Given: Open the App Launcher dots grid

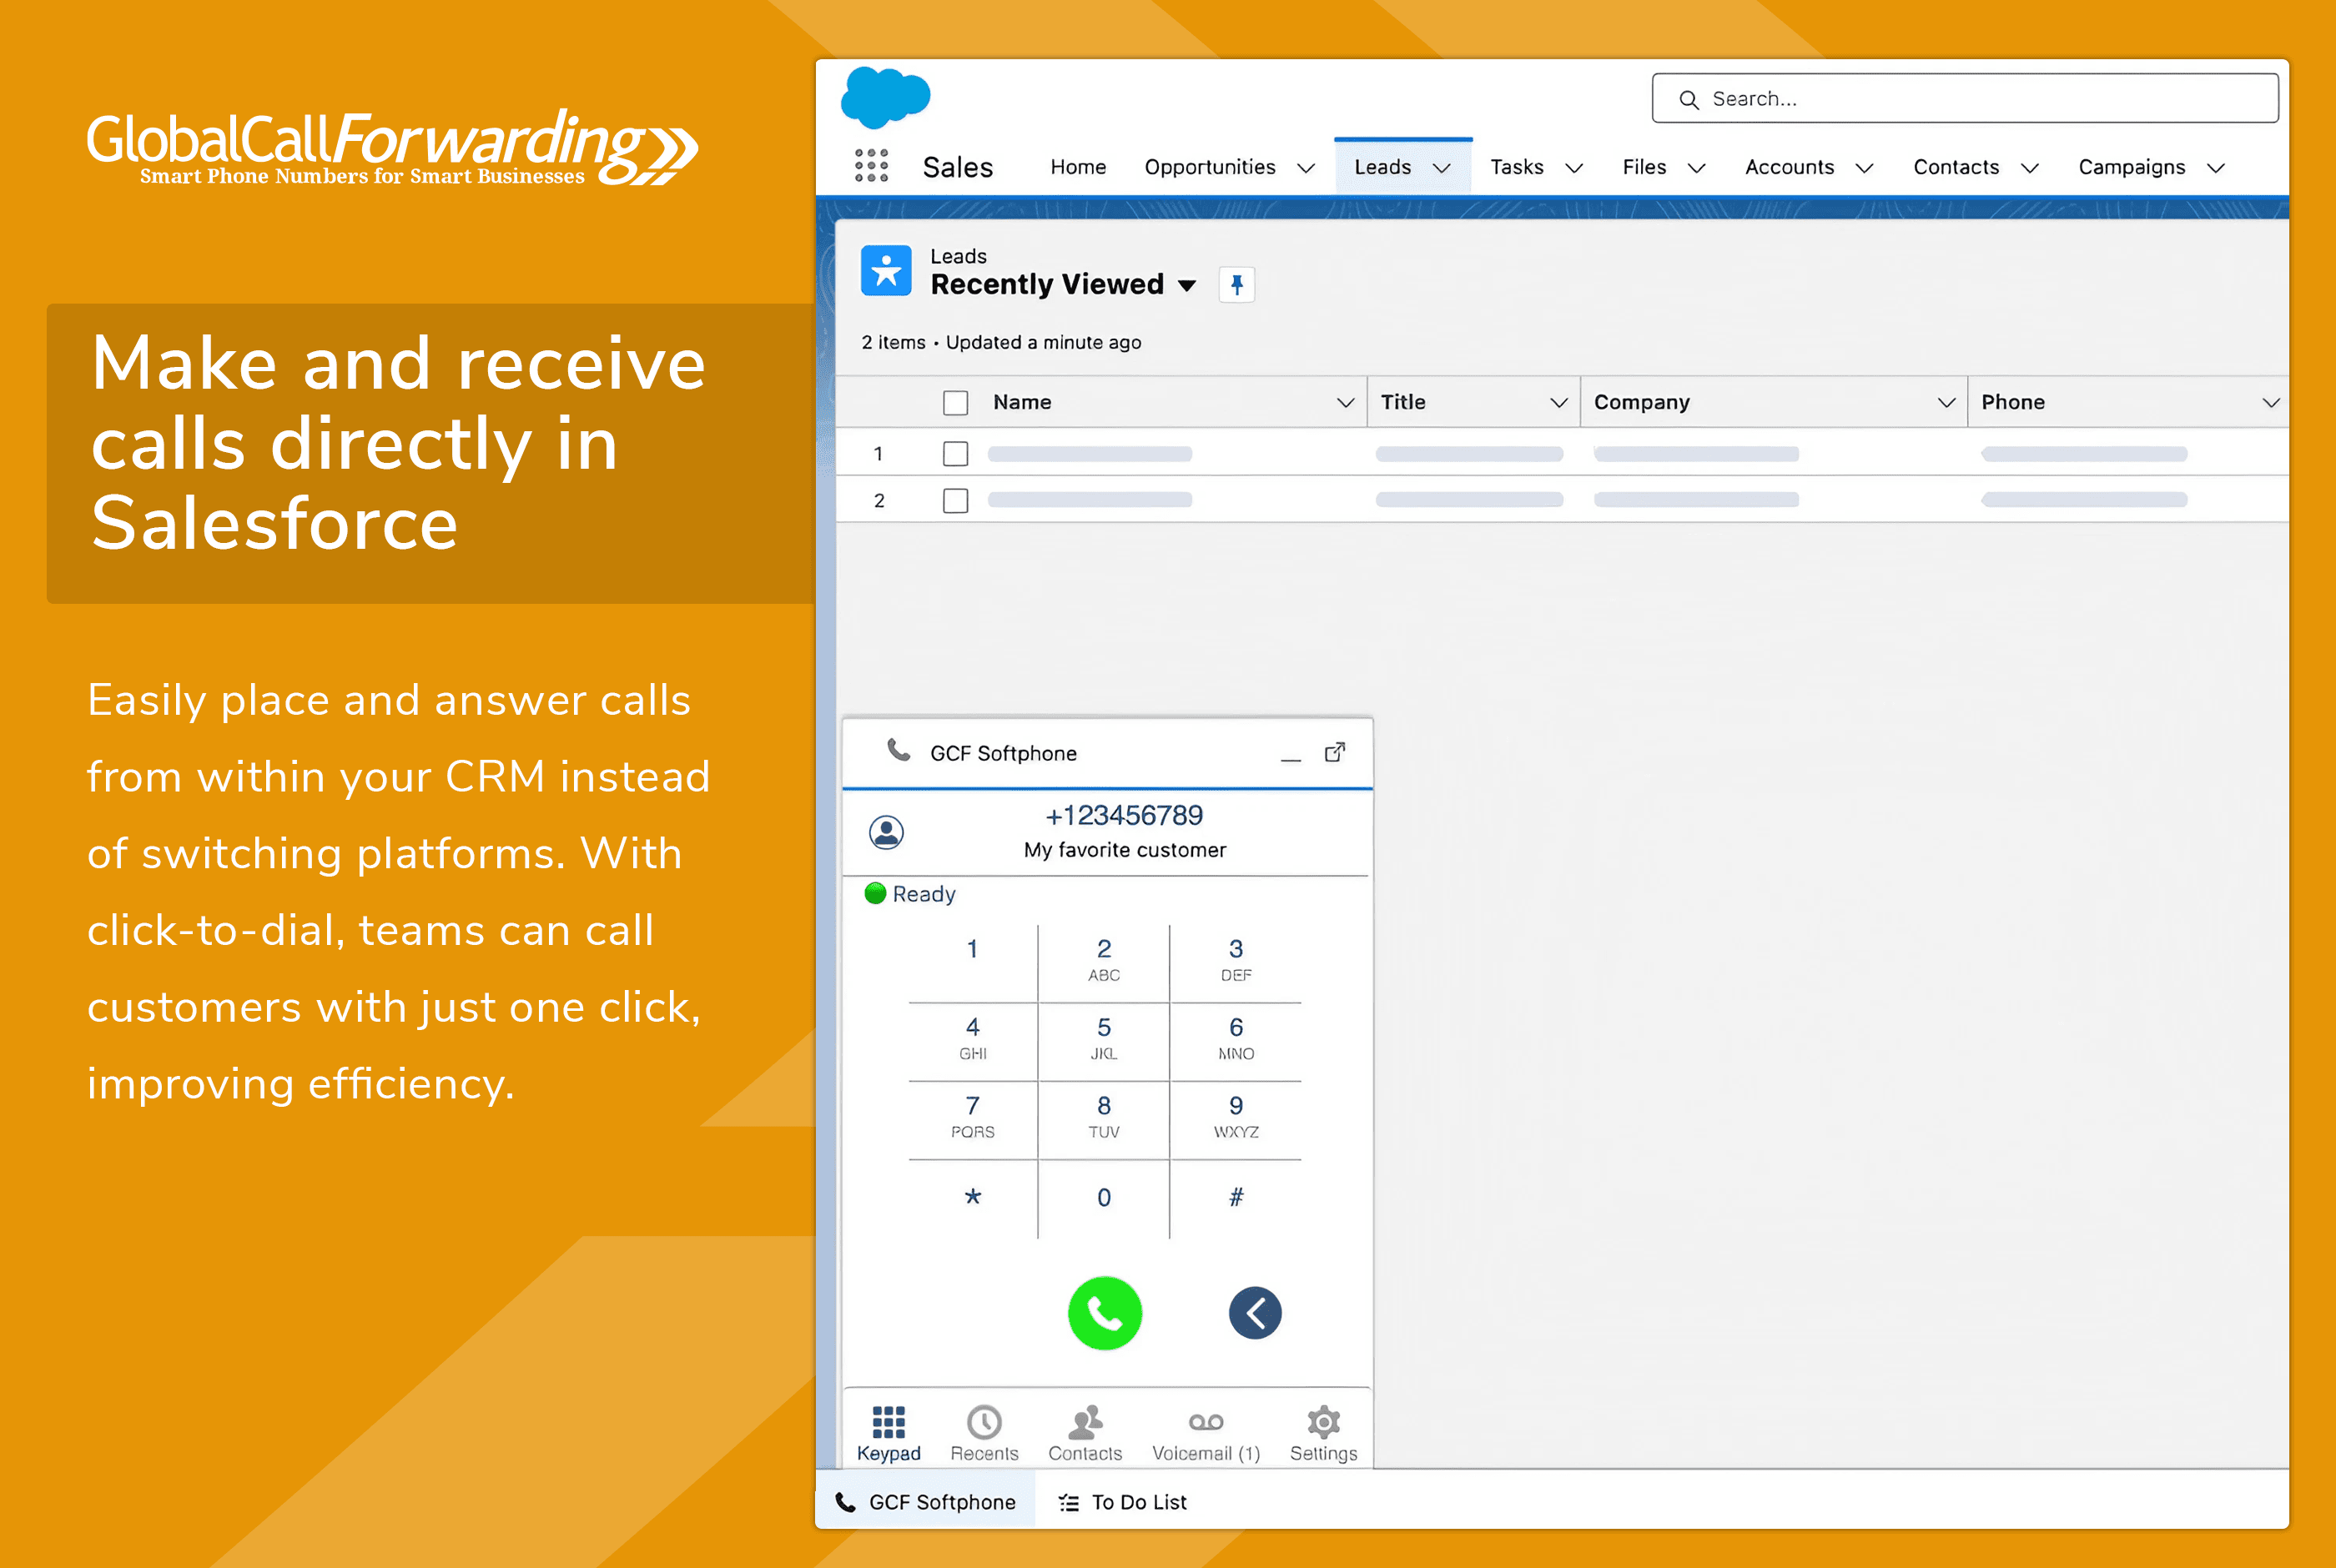Looking at the screenshot, I should coord(871,166).
